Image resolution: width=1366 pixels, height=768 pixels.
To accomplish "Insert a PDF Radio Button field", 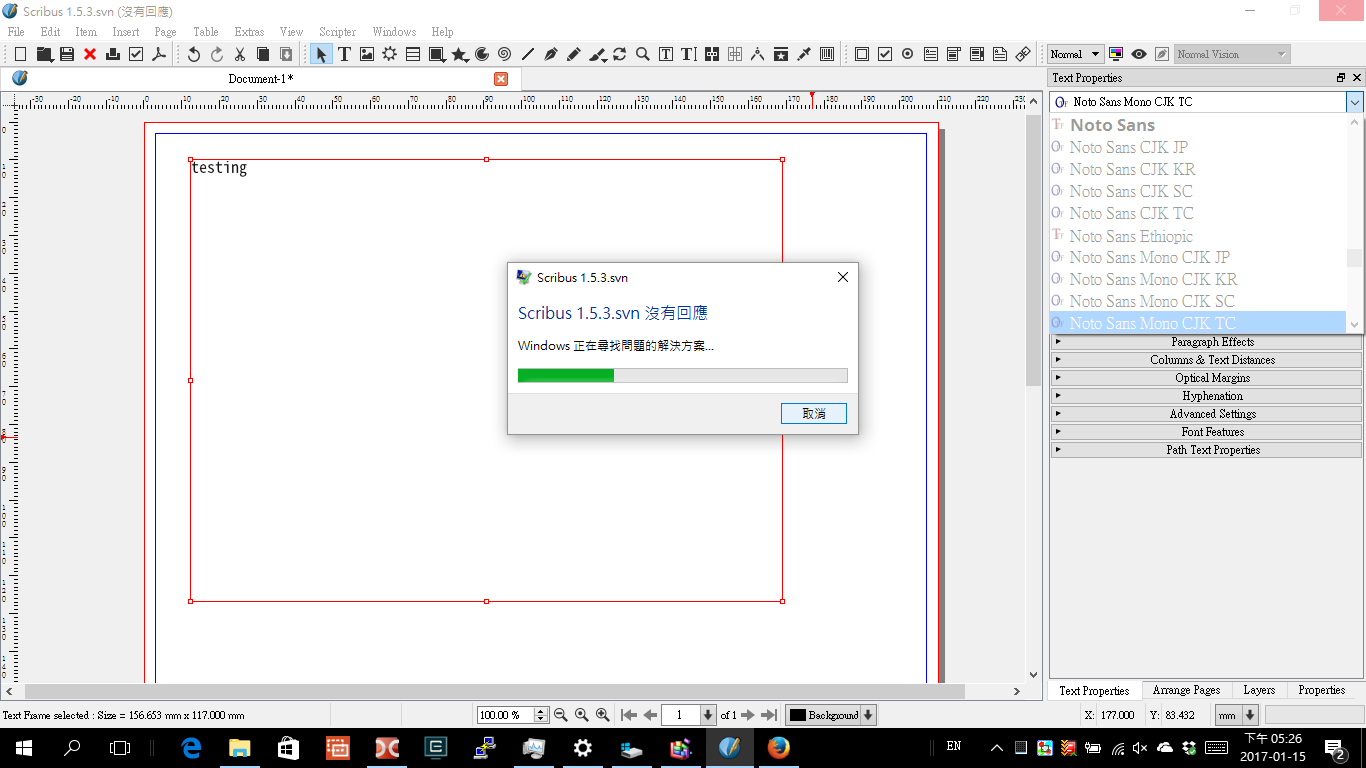I will (x=908, y=54).
